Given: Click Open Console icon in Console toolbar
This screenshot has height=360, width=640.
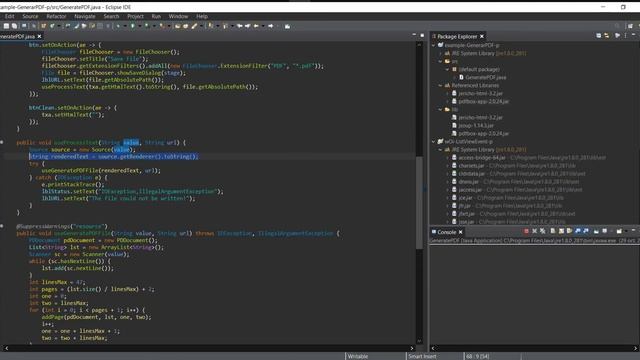Looking at the screenshot, I should (619, 231).
